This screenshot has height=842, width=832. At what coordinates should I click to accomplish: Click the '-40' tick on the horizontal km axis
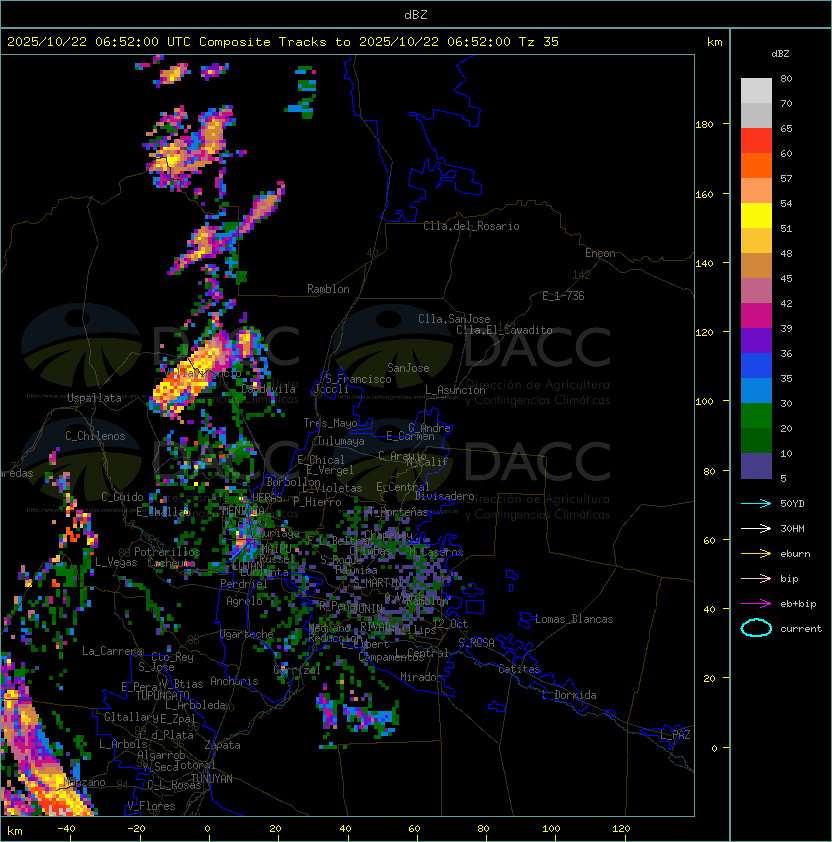click(66, 829)
